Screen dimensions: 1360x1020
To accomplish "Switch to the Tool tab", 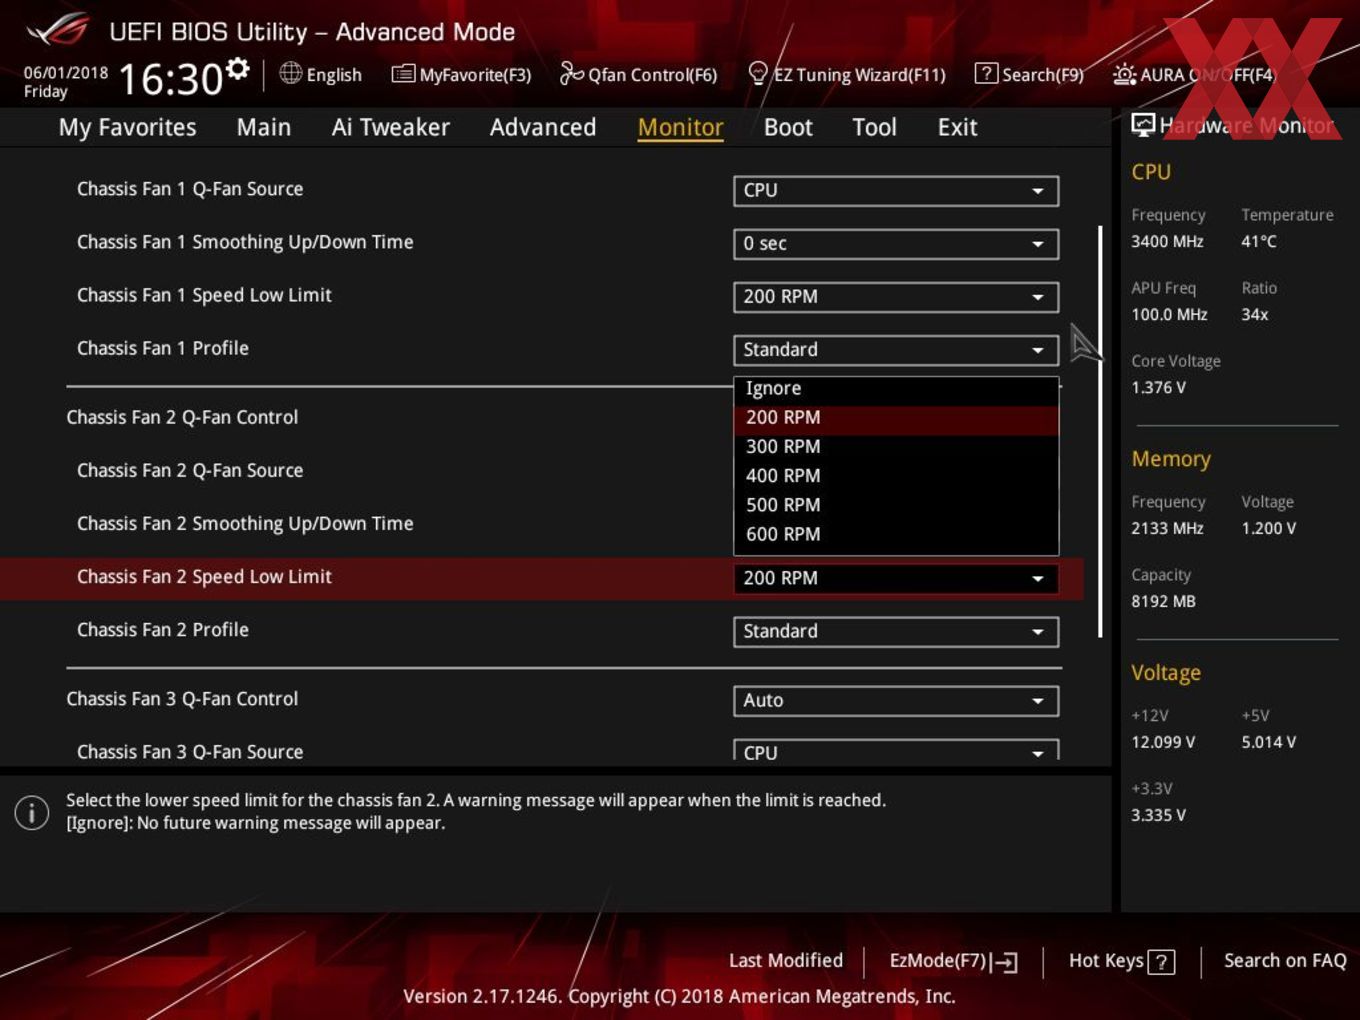I will point(874,127).
